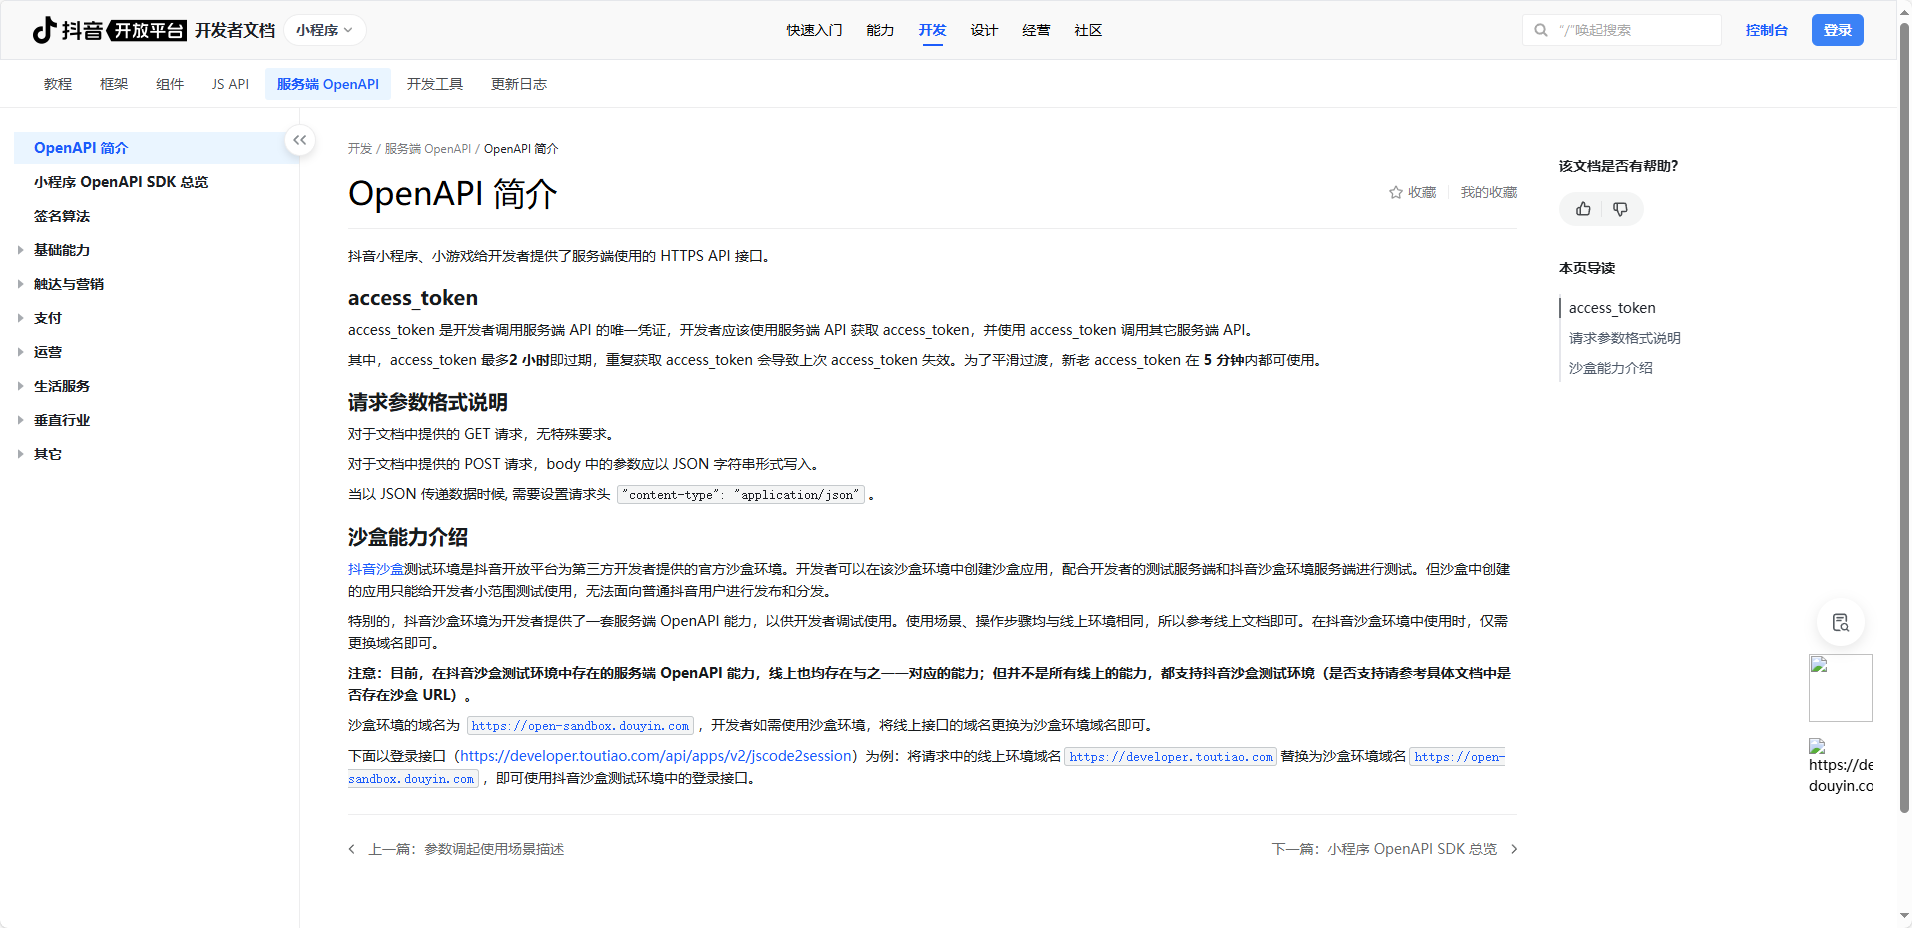Click the thumbs-up helpful icon

pyautogui.click(x=1583, y=209)
